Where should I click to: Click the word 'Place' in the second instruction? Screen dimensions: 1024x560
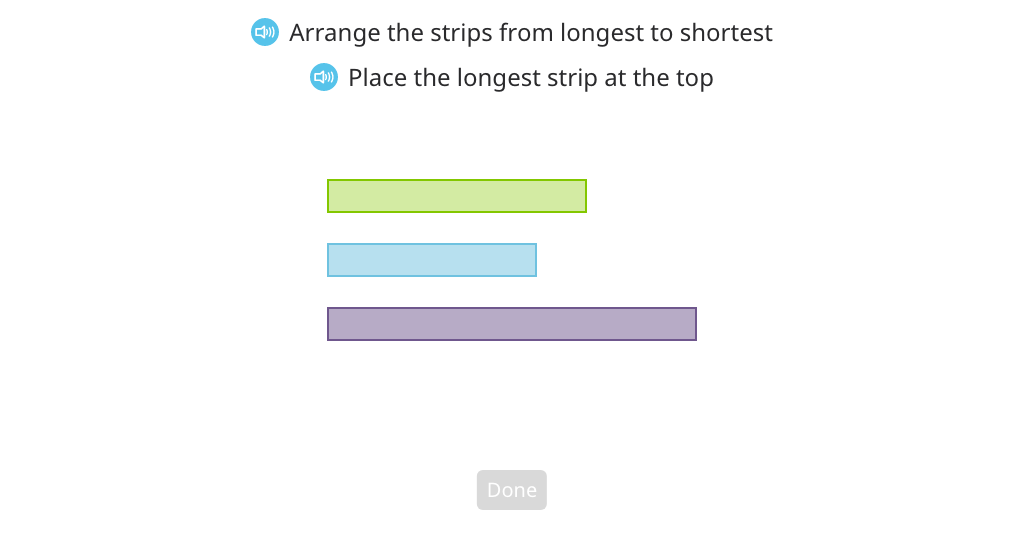coord(378,78)
